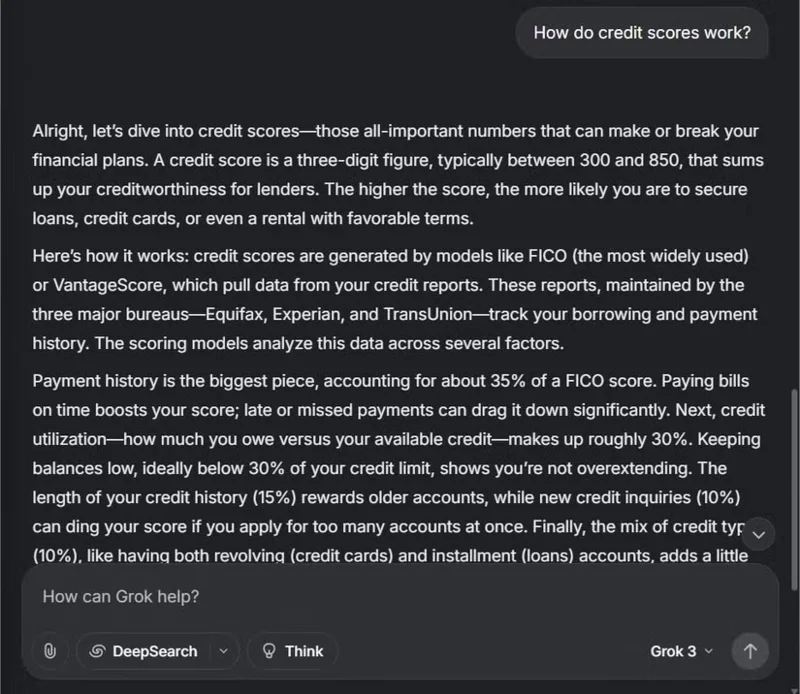Click the paperclip attach file icon

[x=49, y=651]
